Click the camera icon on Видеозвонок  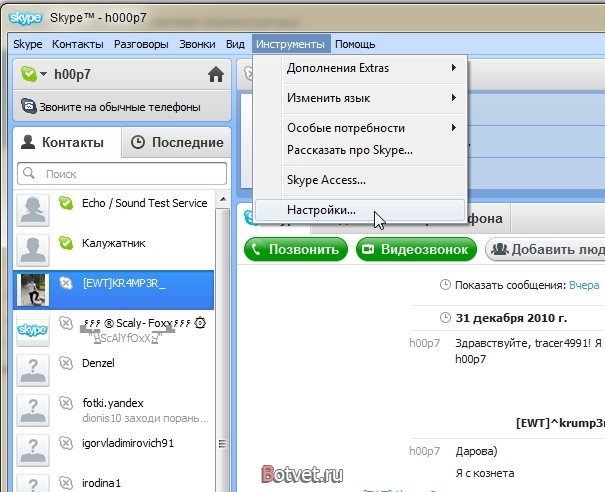(x=368, y=249)
